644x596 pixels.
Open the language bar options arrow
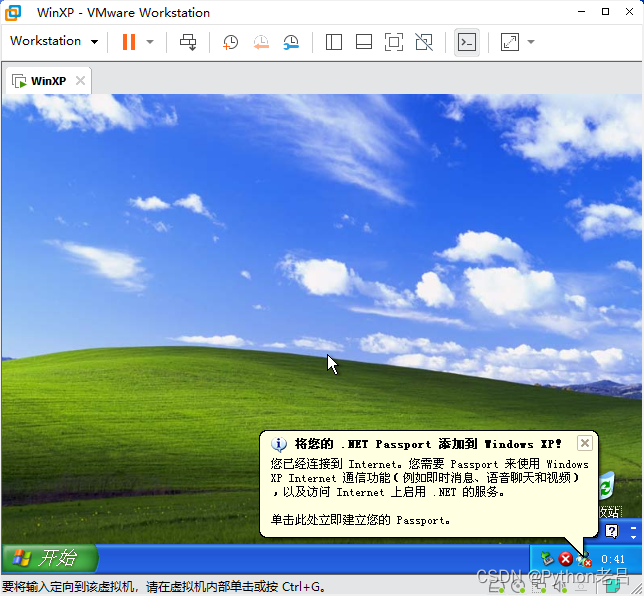(633, 536)
